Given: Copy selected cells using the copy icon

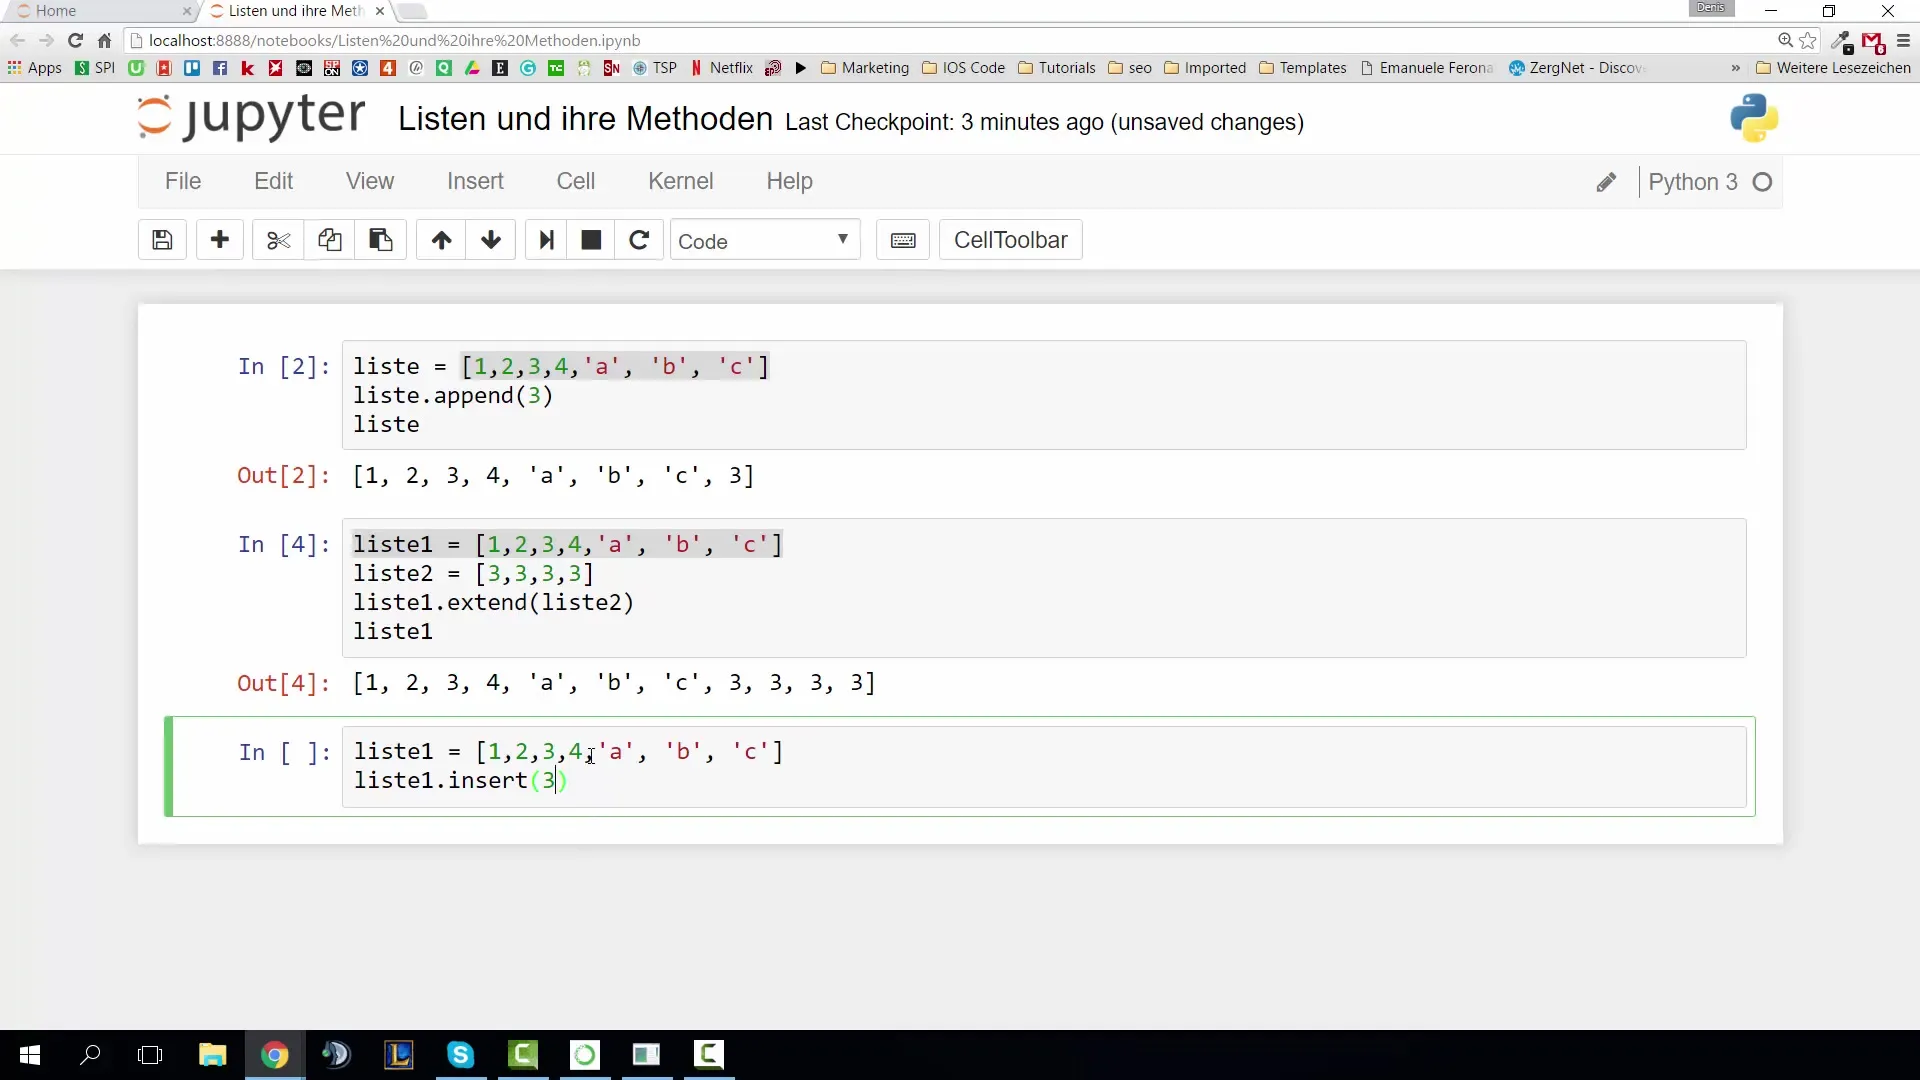Looking at the screenshot, I should coord(330,240).
